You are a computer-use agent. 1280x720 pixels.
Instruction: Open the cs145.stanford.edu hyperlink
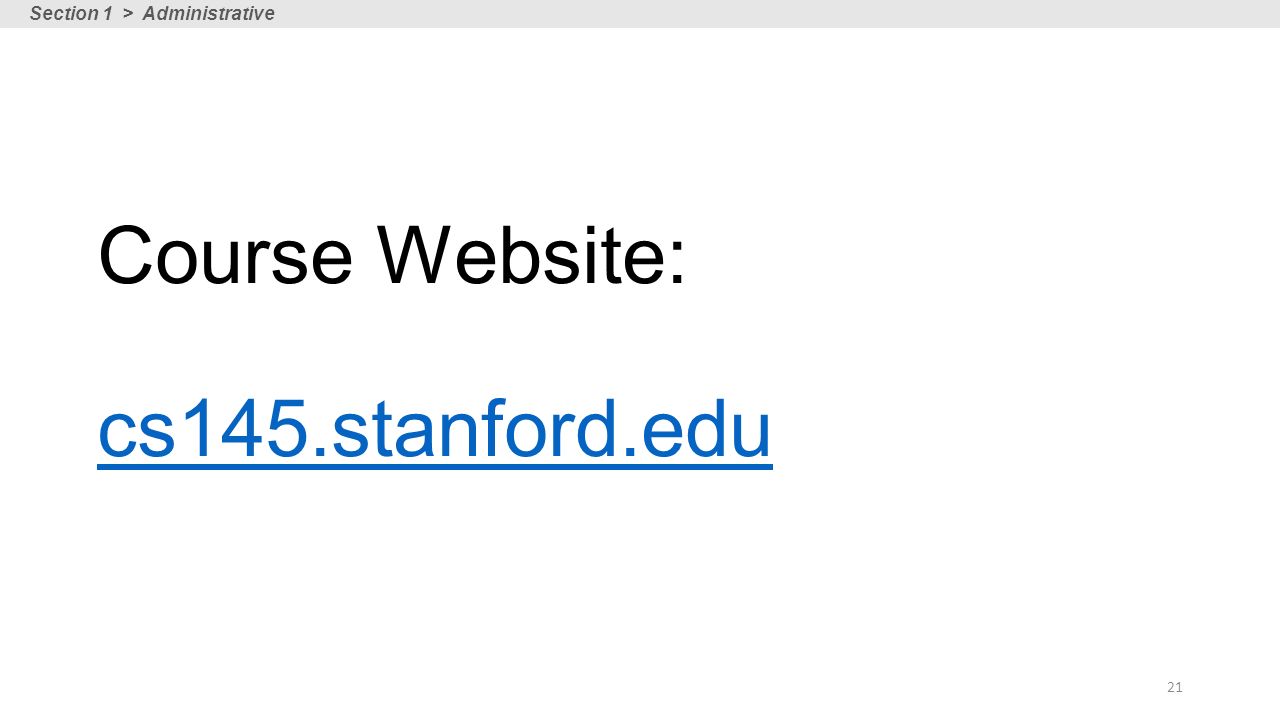click(435, 430)
